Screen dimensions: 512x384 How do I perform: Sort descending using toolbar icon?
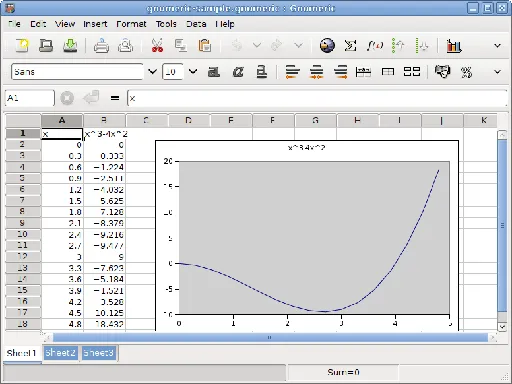[422, 45]
